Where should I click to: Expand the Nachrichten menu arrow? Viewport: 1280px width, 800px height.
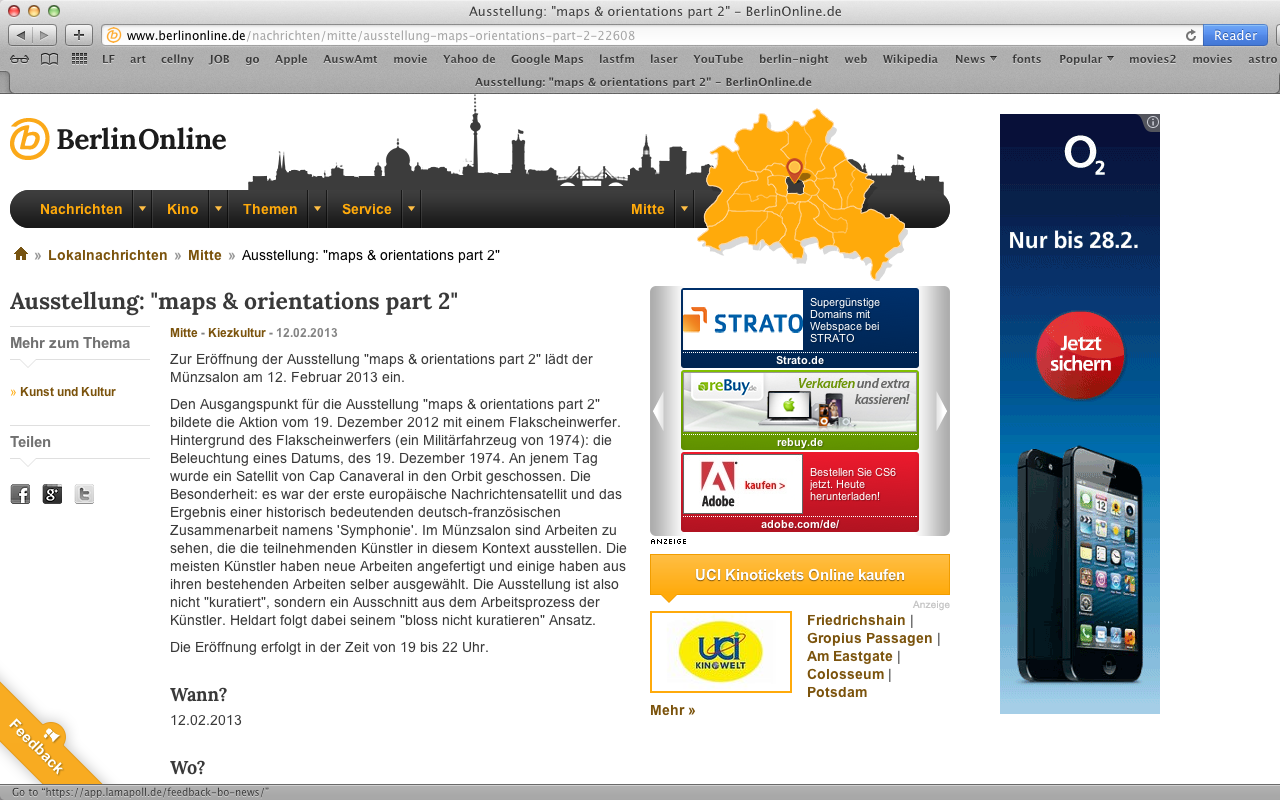tap(142, 209)
